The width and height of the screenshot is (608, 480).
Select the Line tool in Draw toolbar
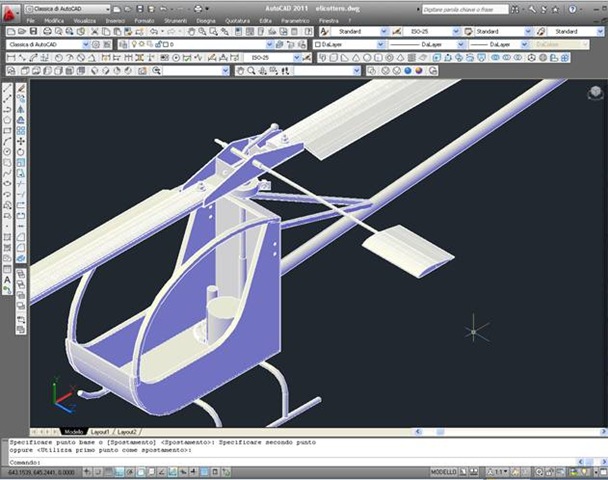tap(8, 88)
